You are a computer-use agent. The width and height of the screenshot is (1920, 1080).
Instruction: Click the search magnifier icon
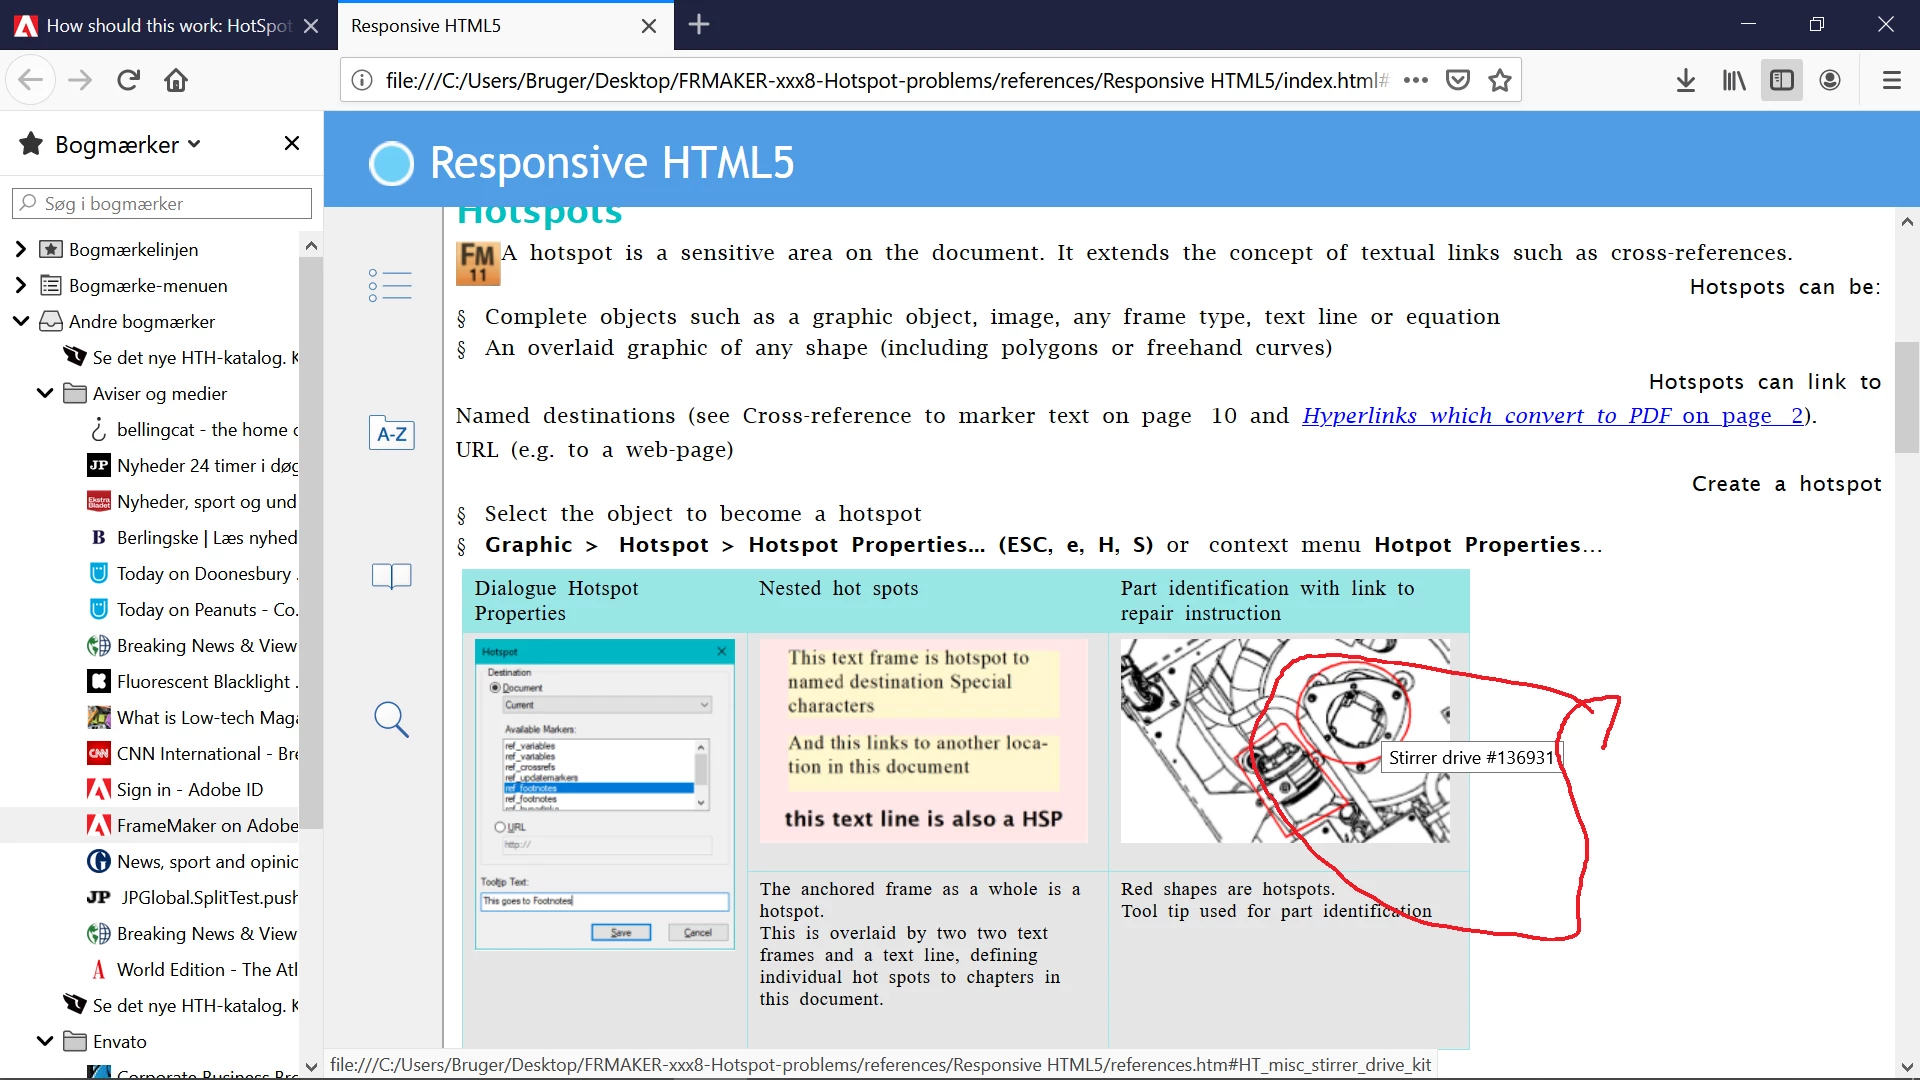coord(391,719)
